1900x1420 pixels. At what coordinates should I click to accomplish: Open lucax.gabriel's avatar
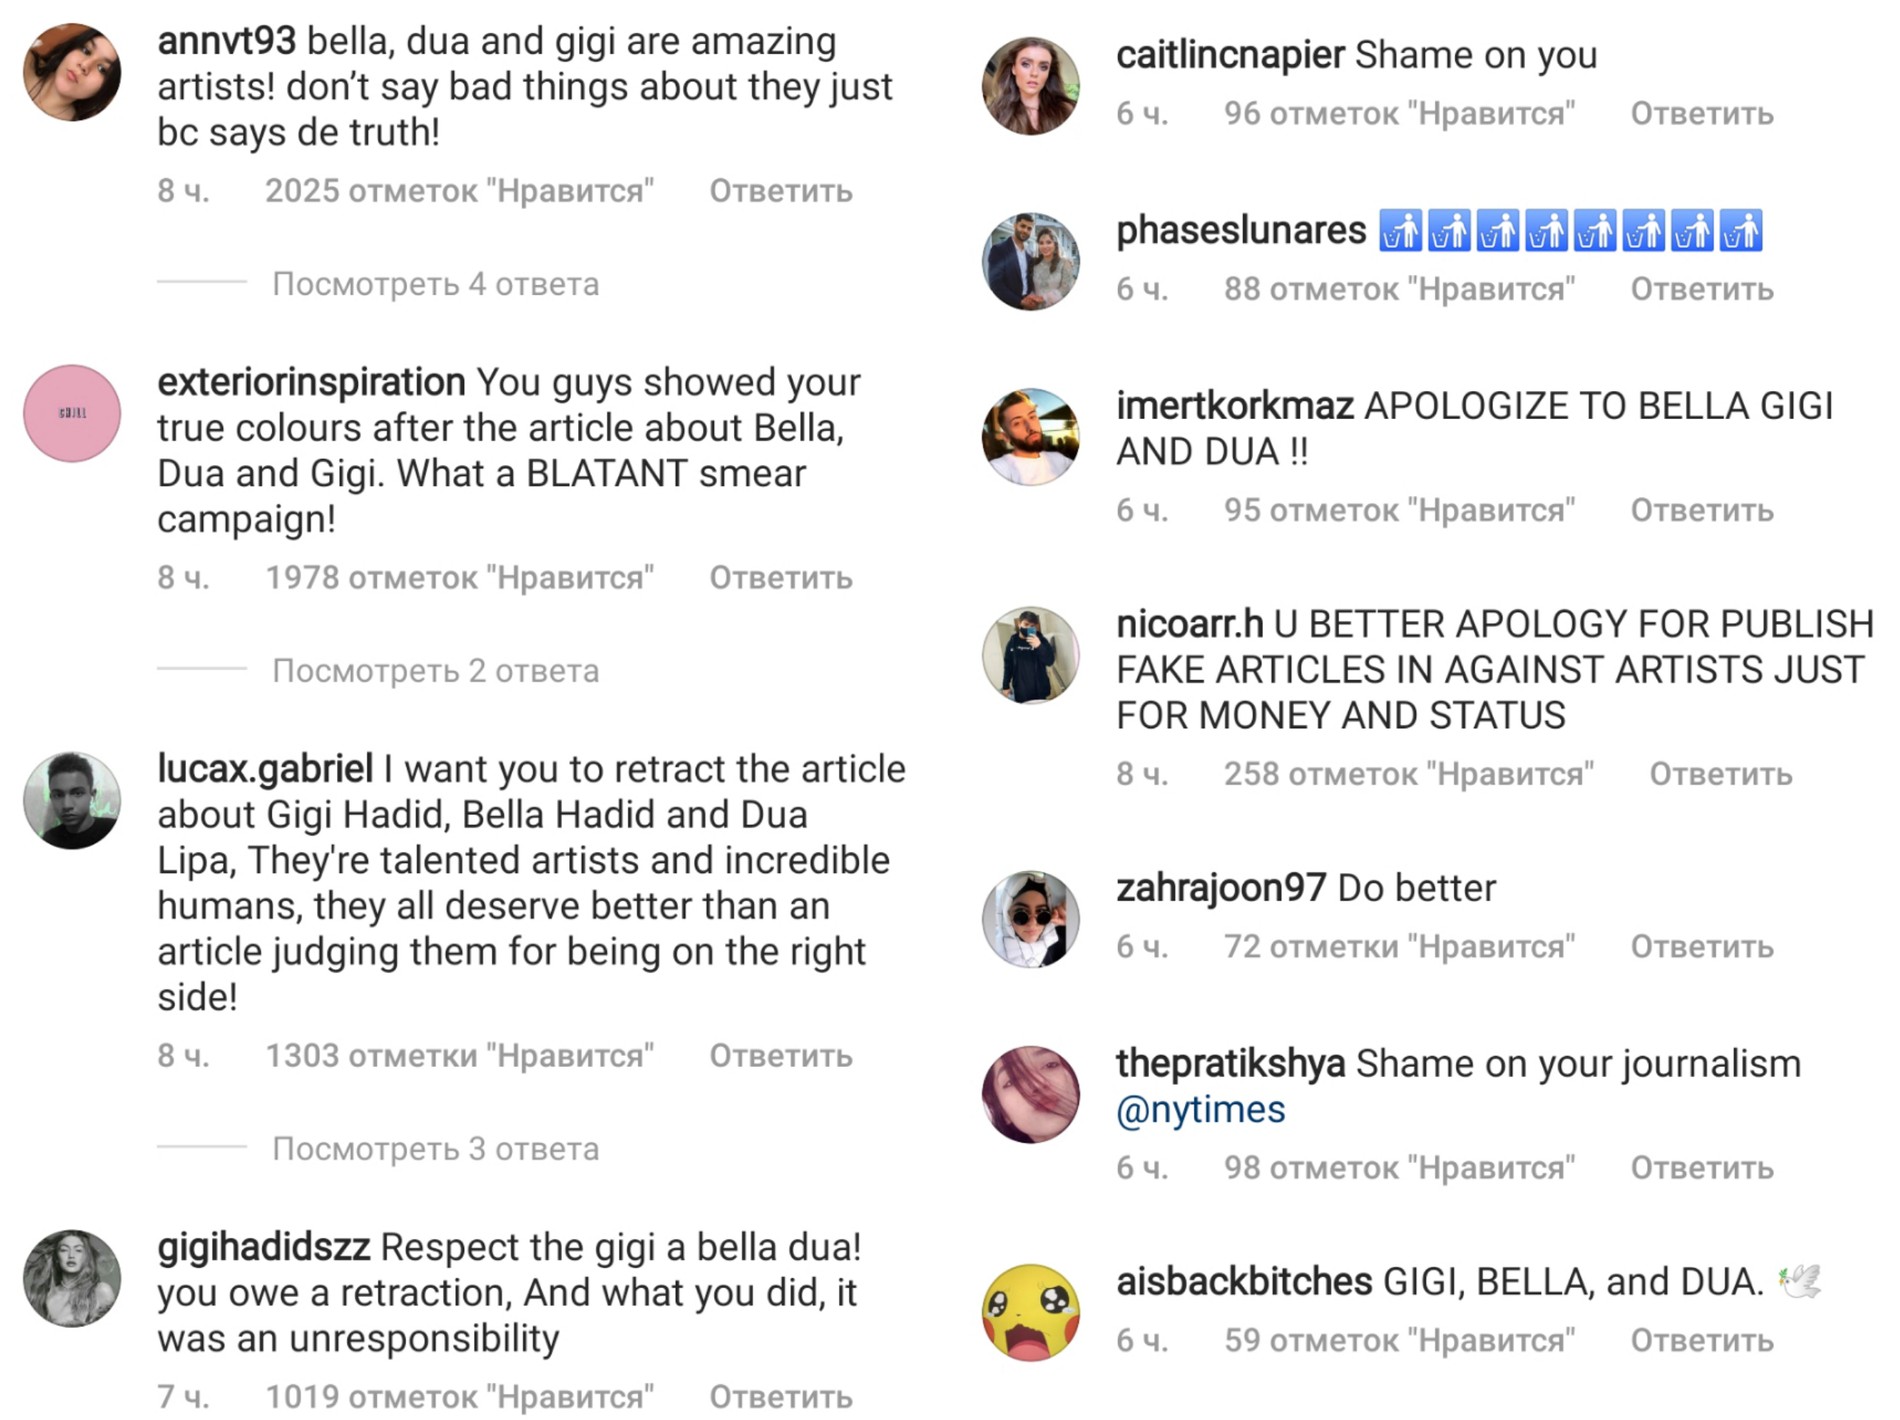tap(72, 800)
